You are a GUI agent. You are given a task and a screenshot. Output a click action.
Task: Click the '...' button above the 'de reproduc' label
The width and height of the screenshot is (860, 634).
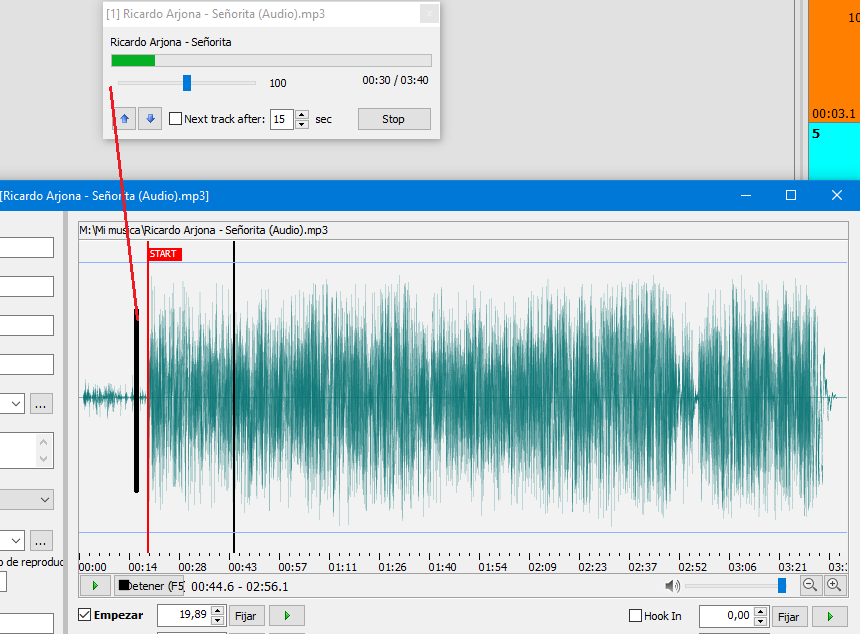click(x=41, y=541)
